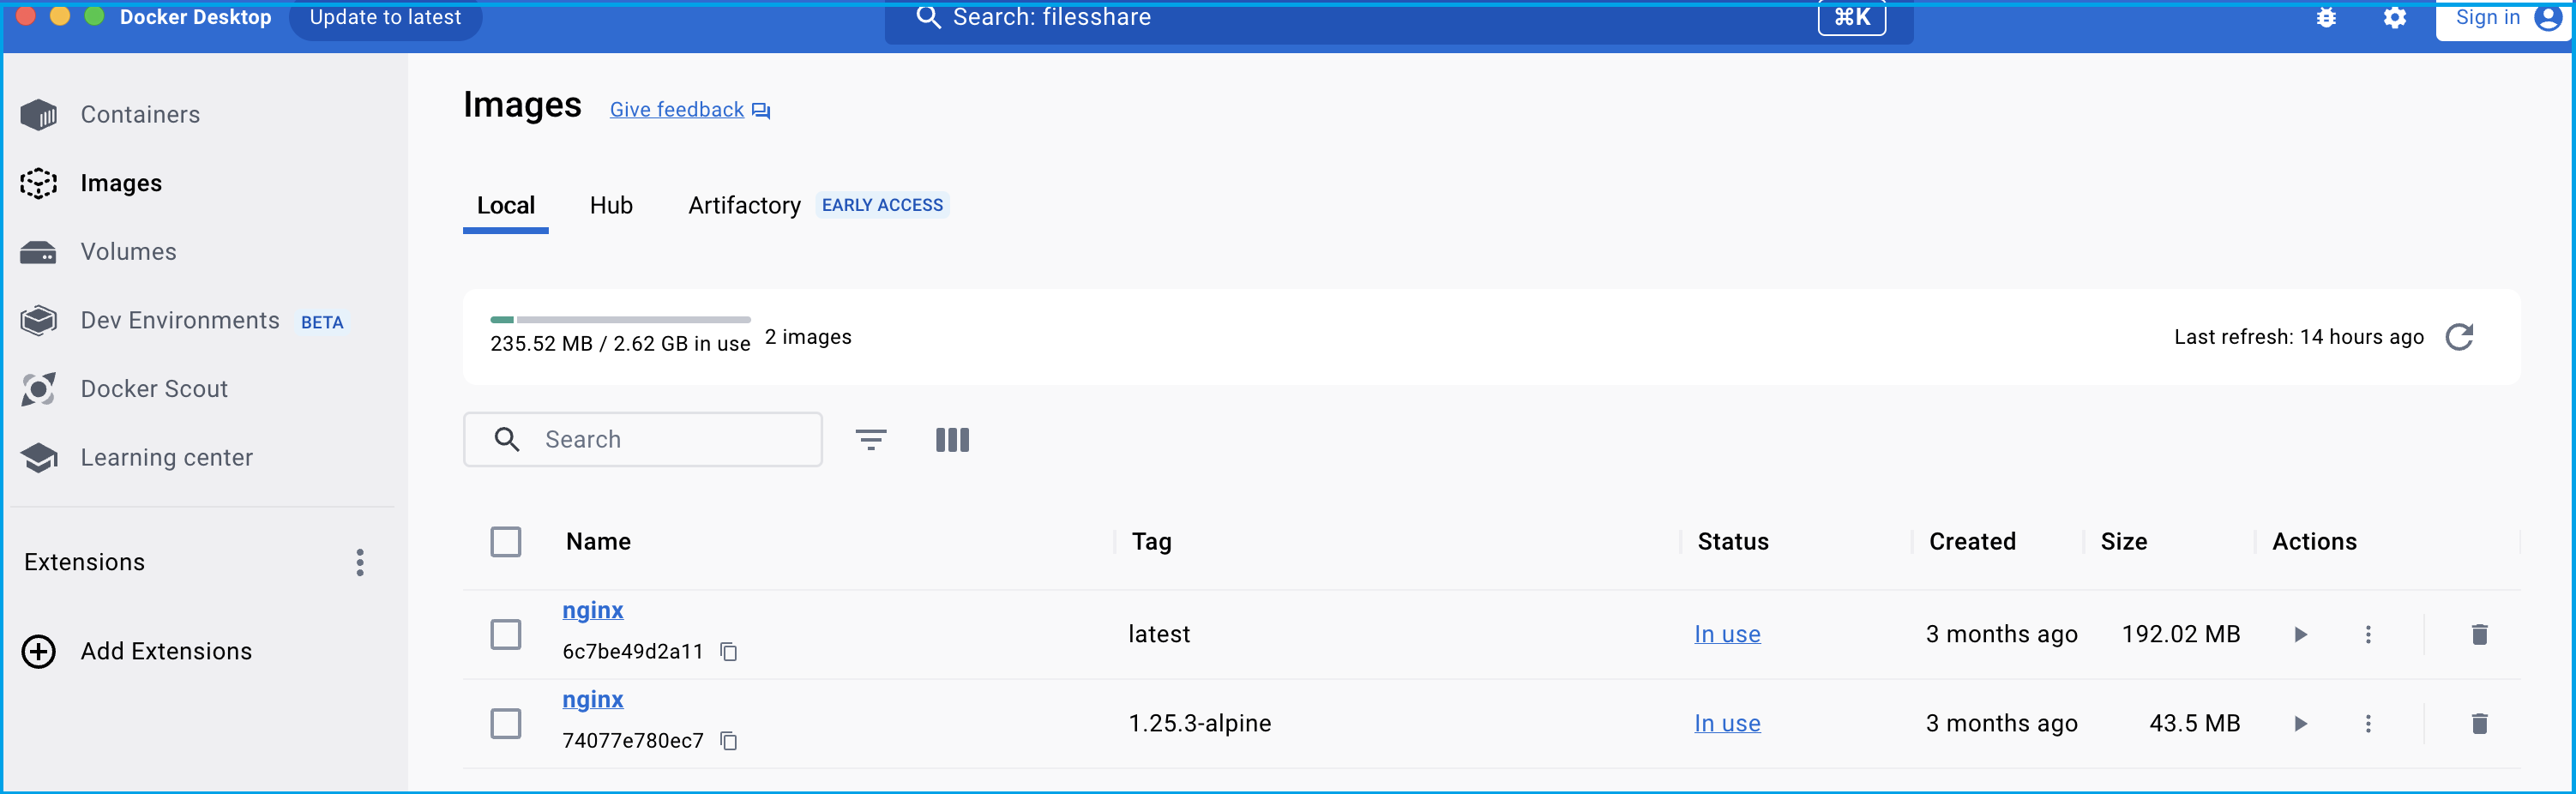The image size is (2576, 794).
Task: Open the filter options icon
Action: click(871, 440)
